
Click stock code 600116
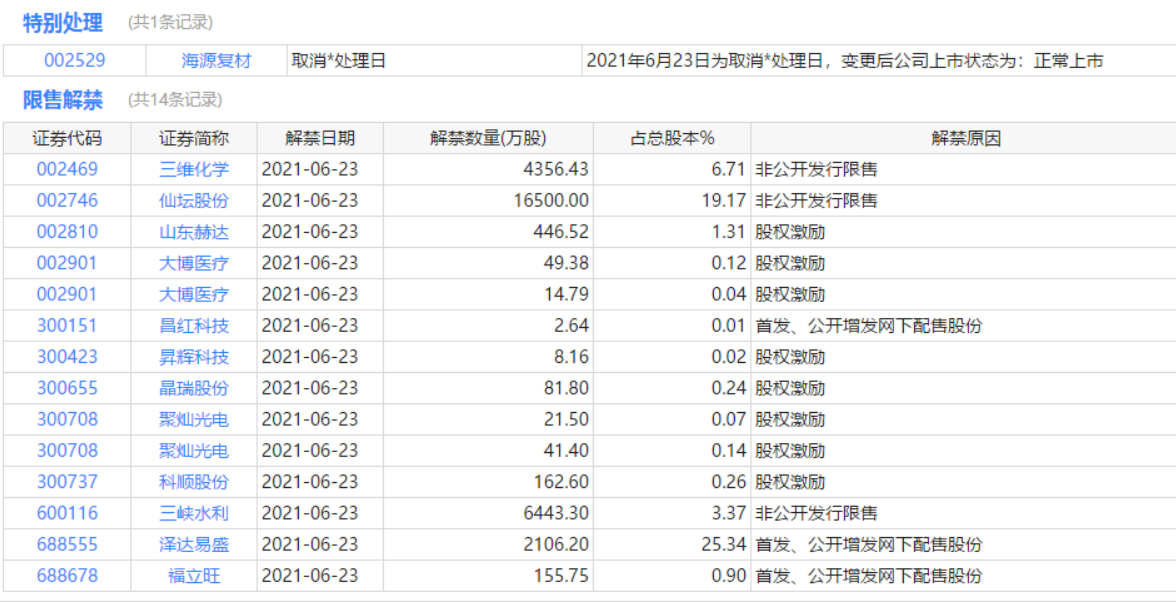pos(68,514)
